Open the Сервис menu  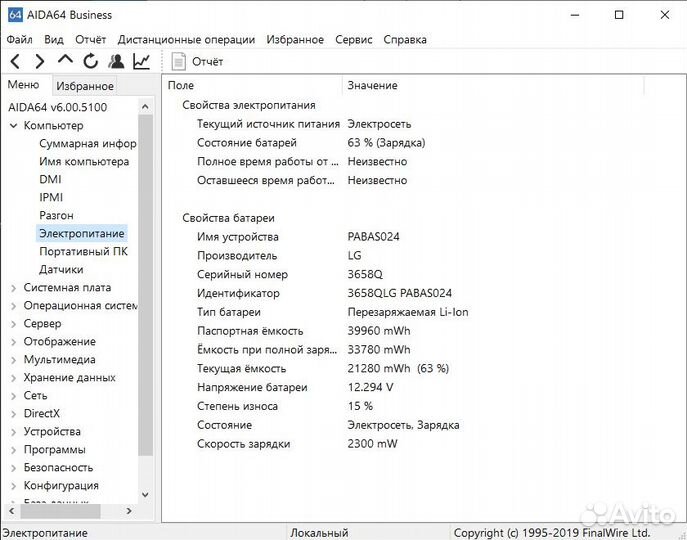tap(354, 39)
